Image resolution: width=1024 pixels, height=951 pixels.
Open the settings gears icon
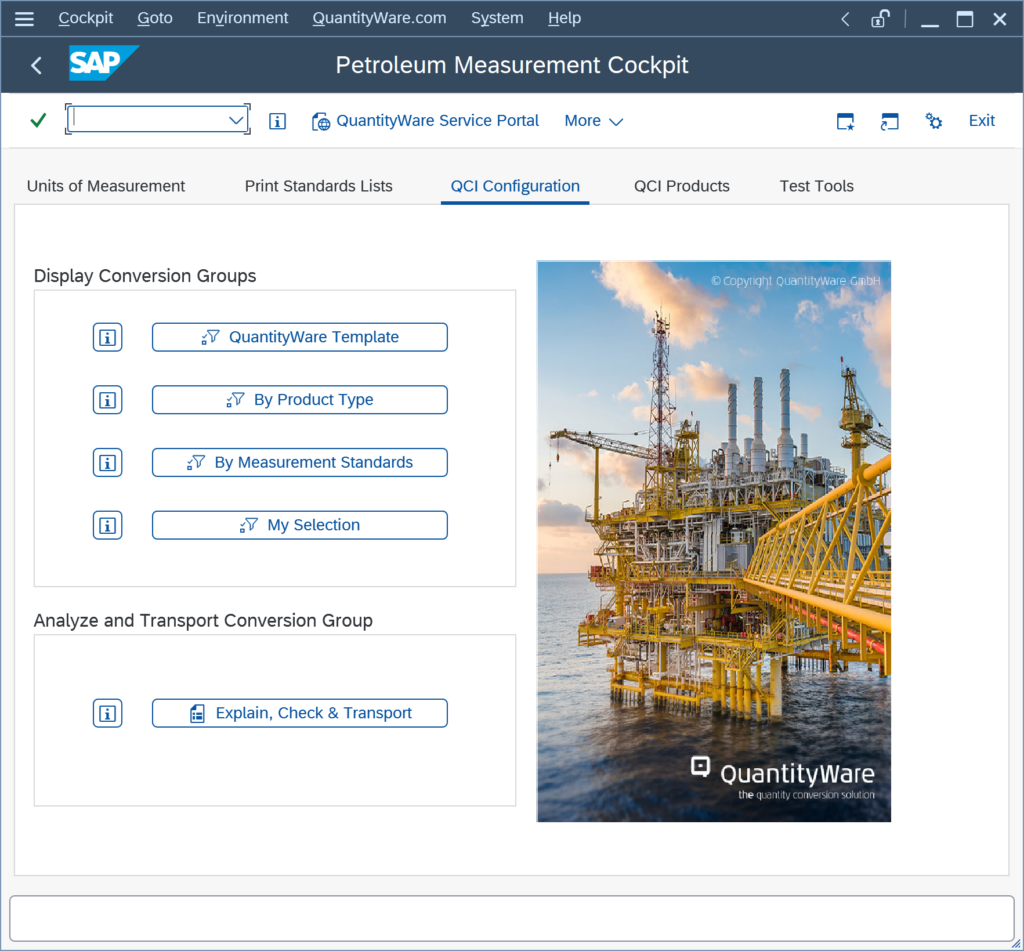(933, 121)
